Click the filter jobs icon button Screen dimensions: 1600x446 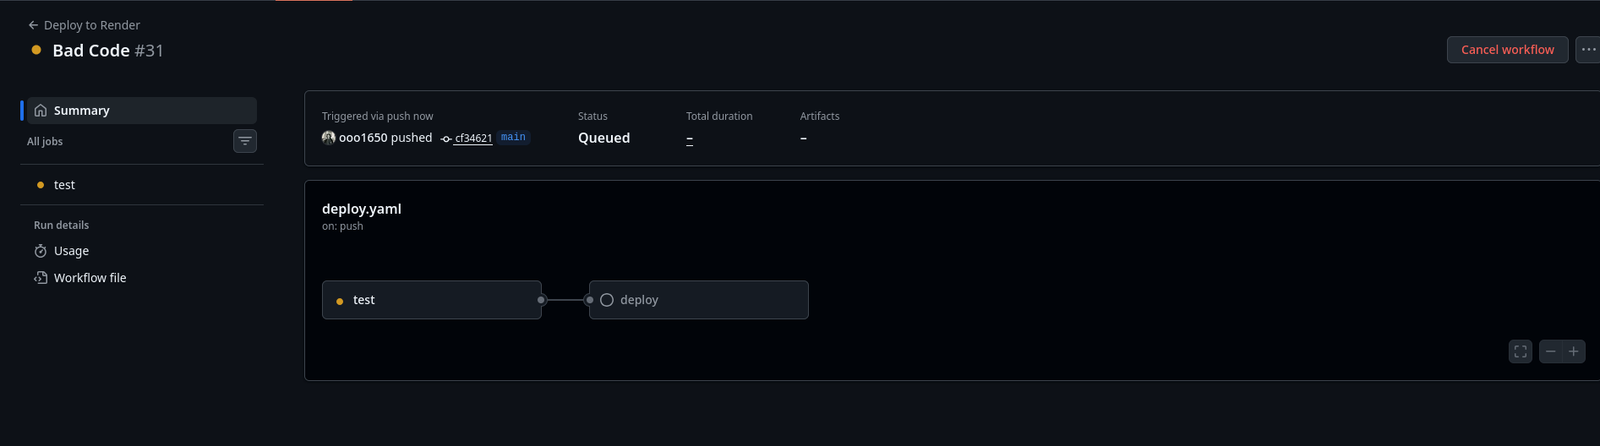(245, 141)
